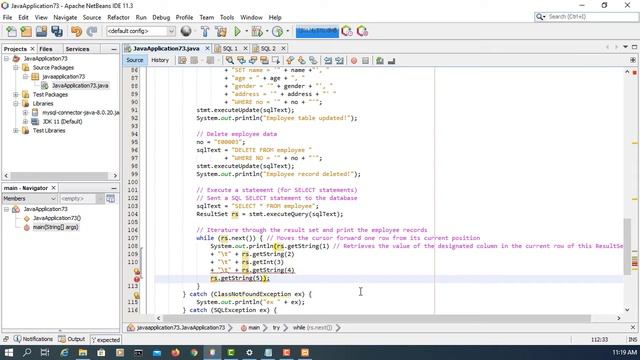Open the Tools menu
The height and width of the screenshot is (360, 640).
(x=227, y=18)
